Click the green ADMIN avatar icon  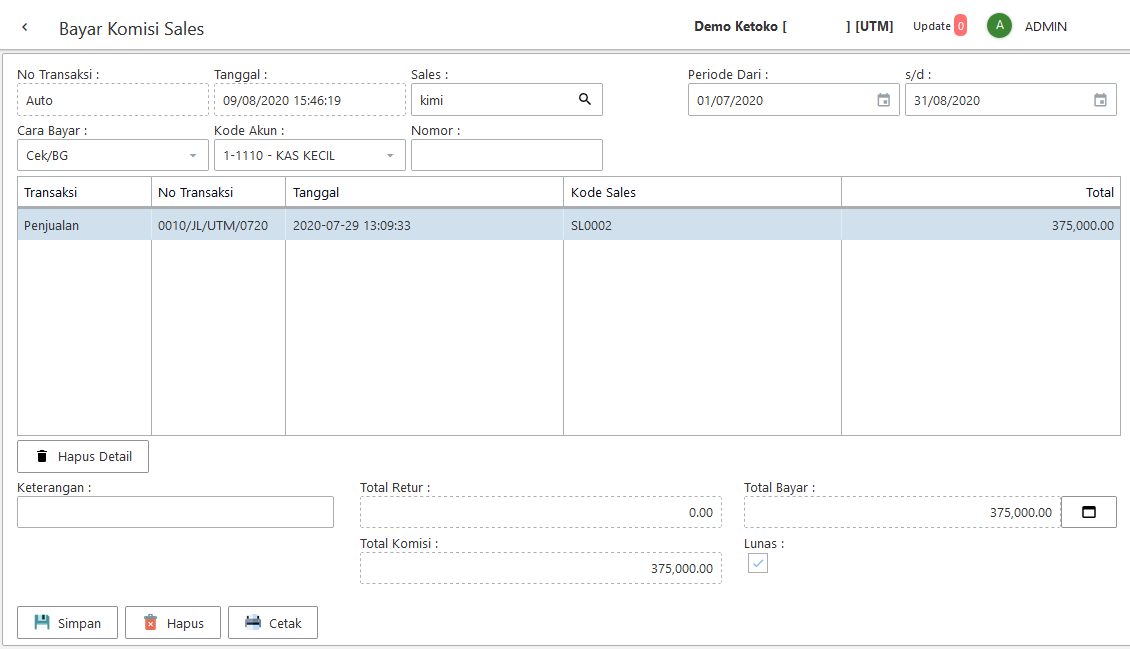pos(999,26)
